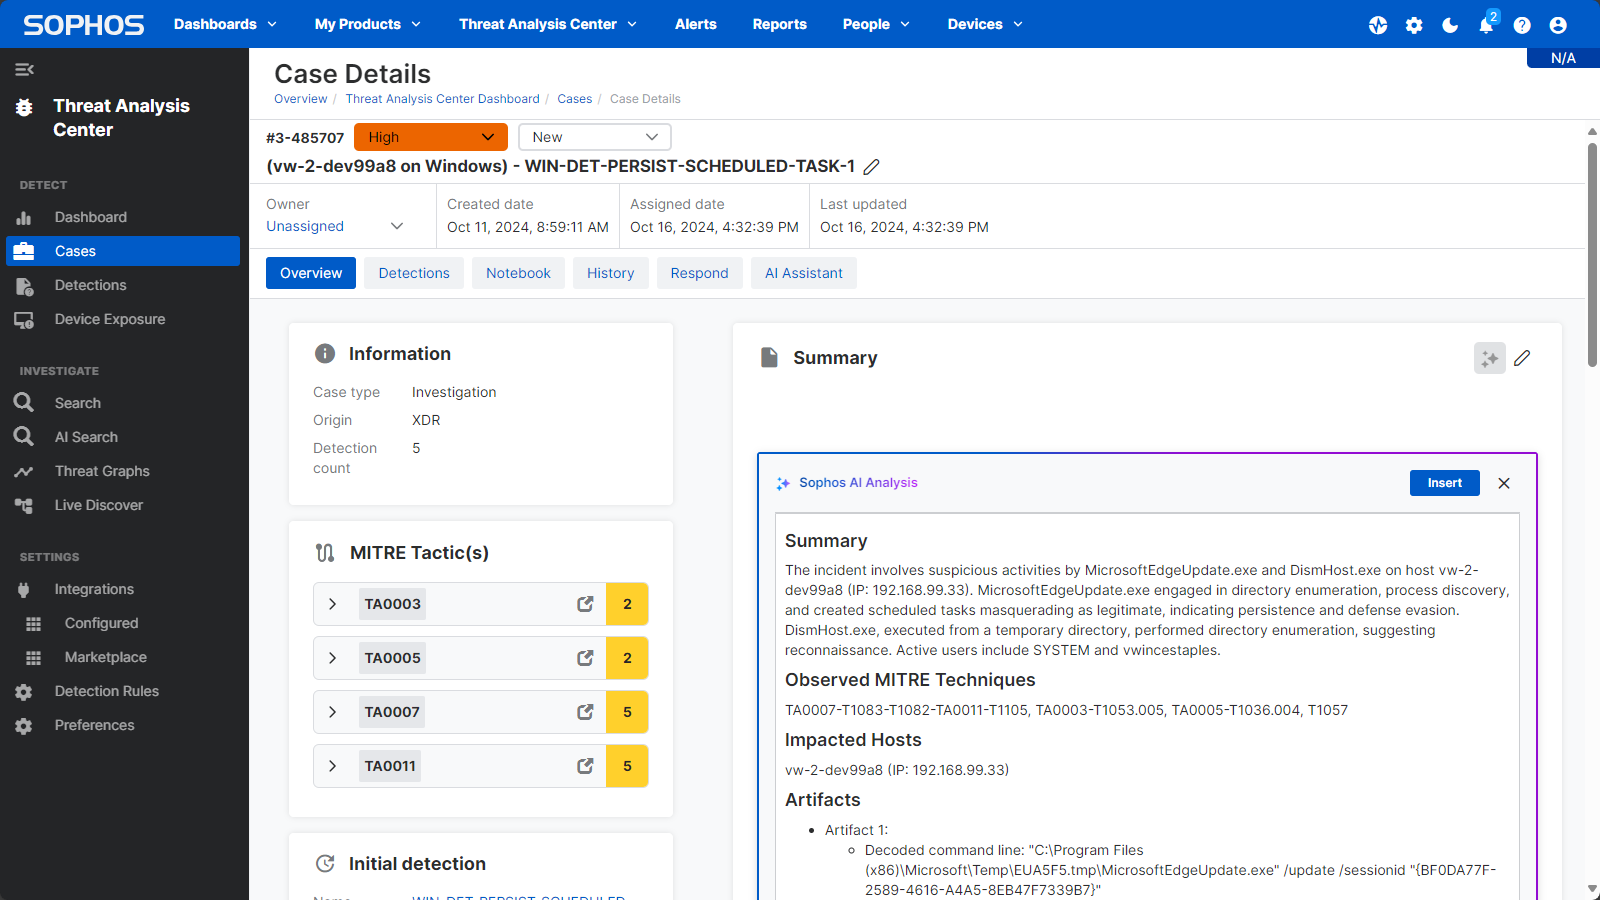Screen dimensions: 1600x900
Task: Click the Search magnifier icon in sidebar
Action: point(24,402)
